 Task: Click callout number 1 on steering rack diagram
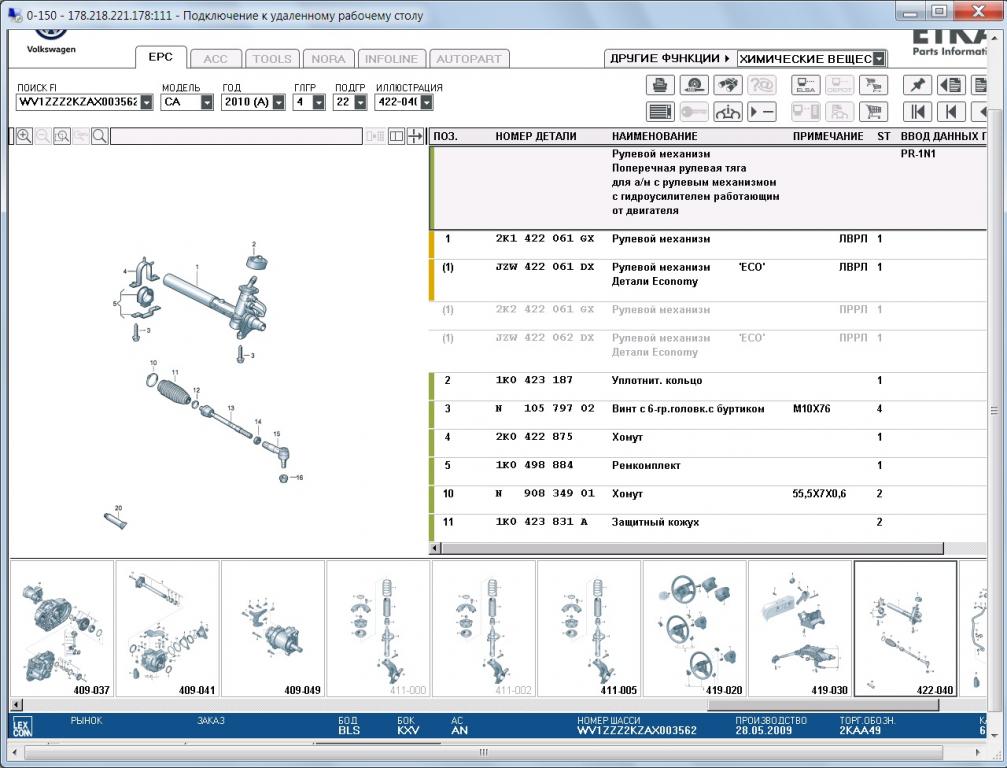point(197,267)
